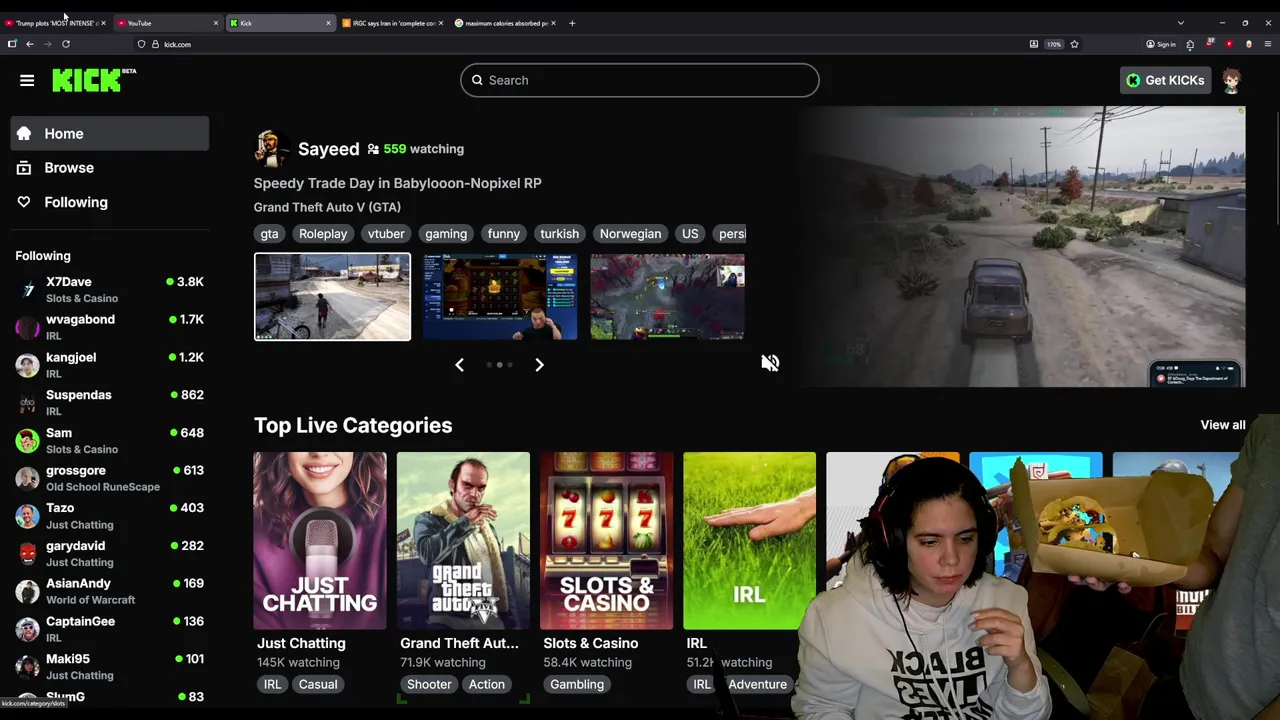Open garydavid in Following list
This screenshot has height=720, width=1280.
pyautogui.click(x=110, y=554)
